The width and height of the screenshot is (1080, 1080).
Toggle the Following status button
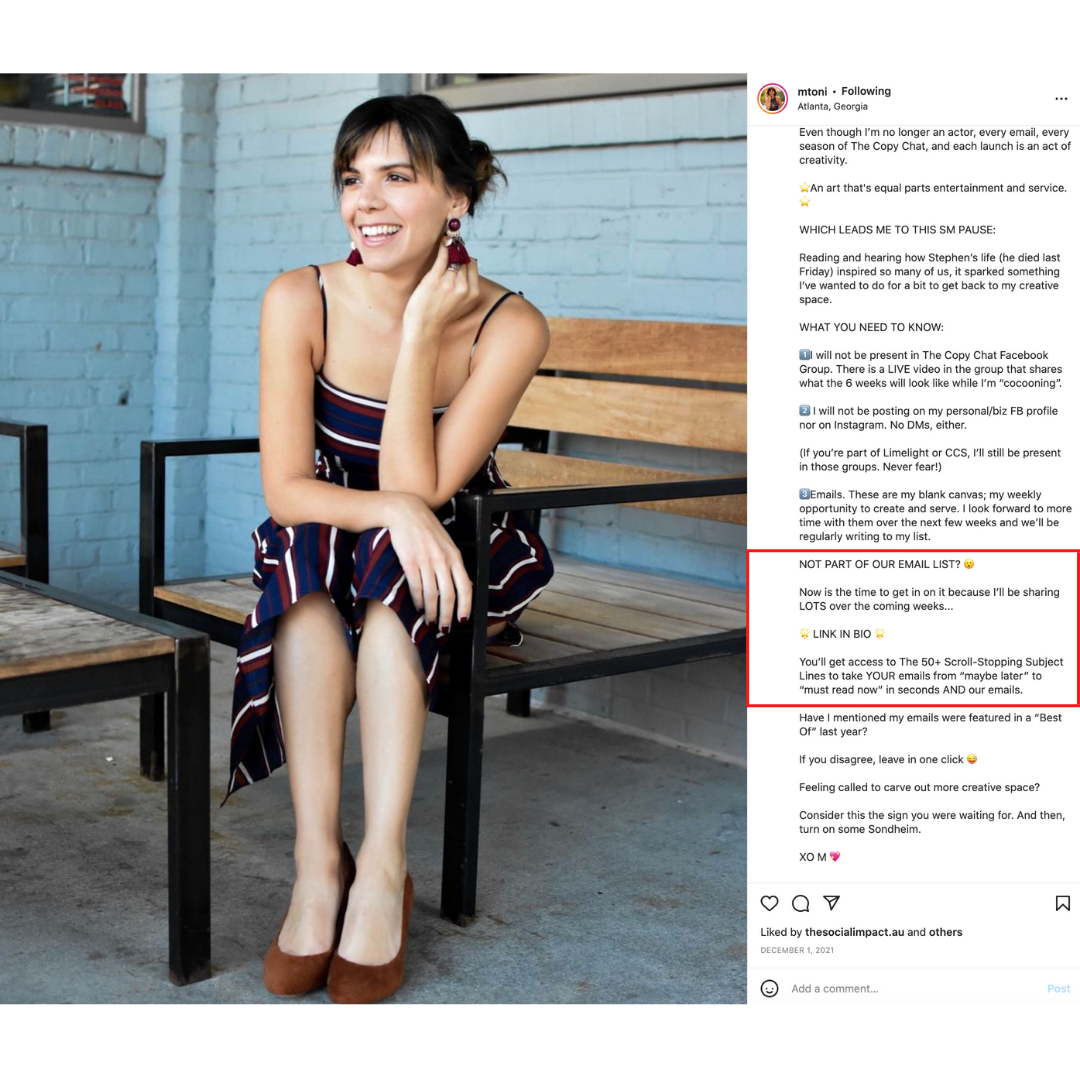click(x=866, y=91)
